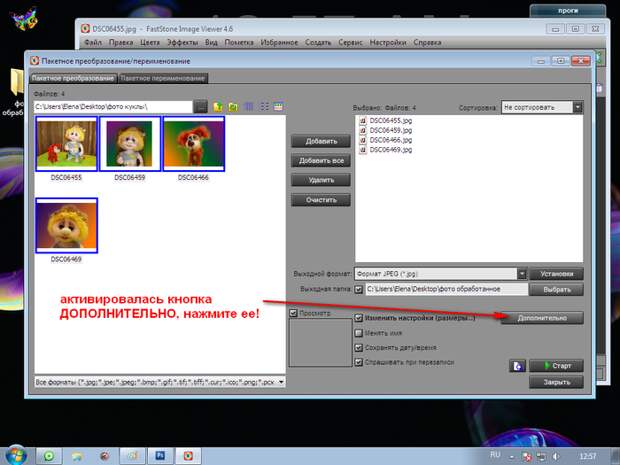The width and height of the screenshot is (620, 465).
Task: Switch file list to list view icon
Action: point(264,106)
